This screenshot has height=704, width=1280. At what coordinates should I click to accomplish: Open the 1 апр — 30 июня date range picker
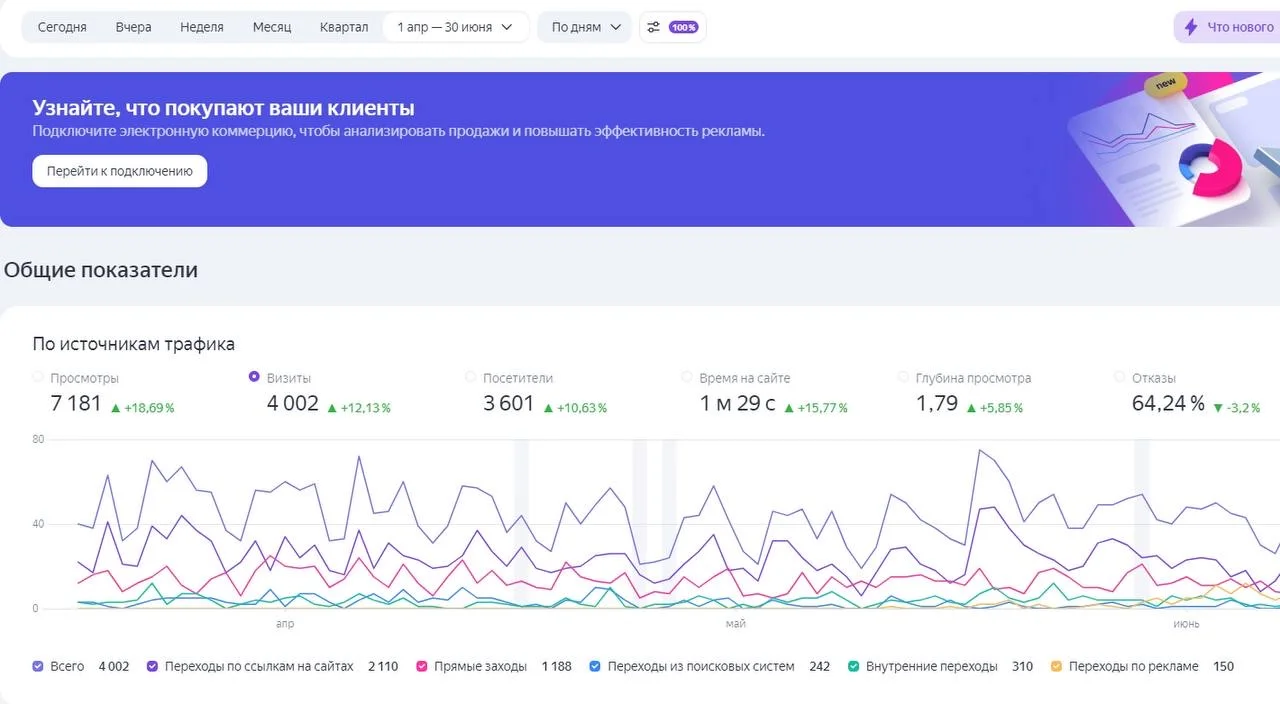[455, 27]
